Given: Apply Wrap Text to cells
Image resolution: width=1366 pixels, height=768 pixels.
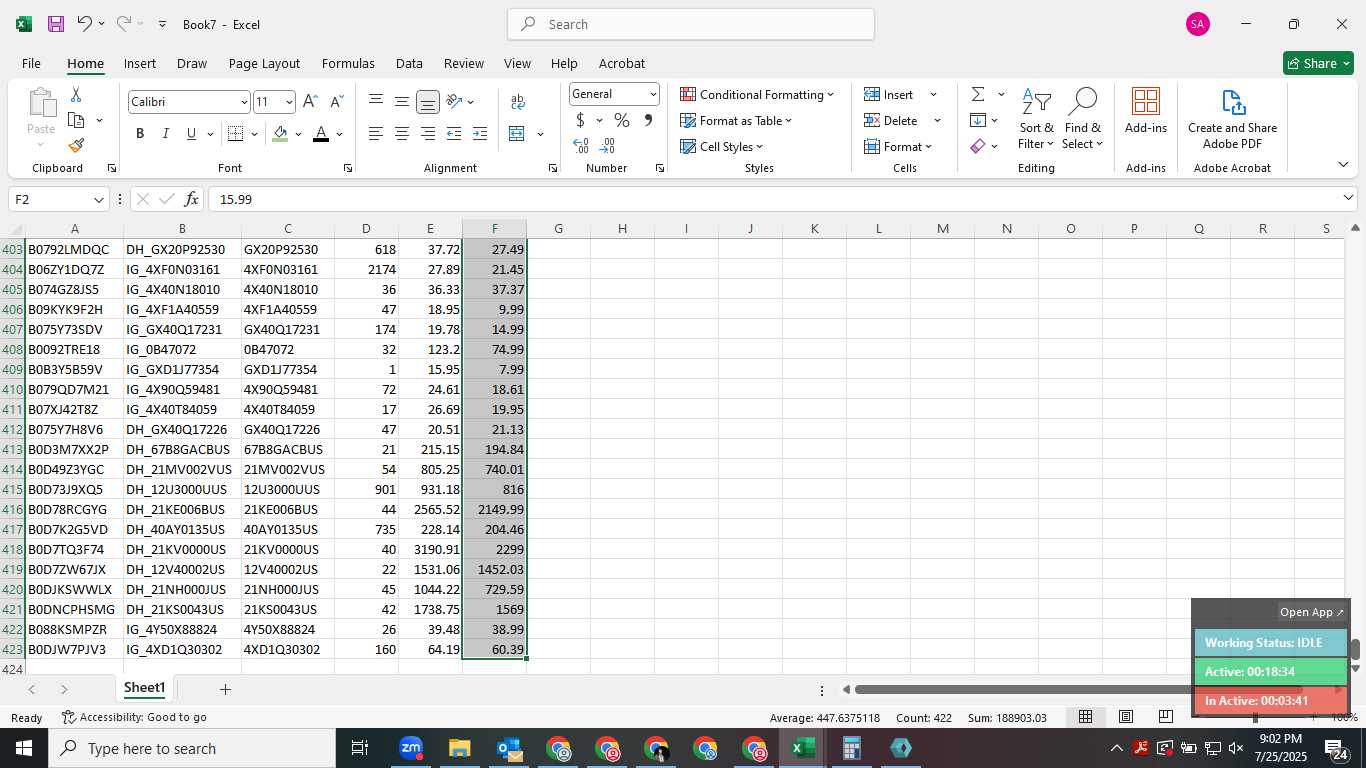Looking at the screenshot, I should (518, 102).
